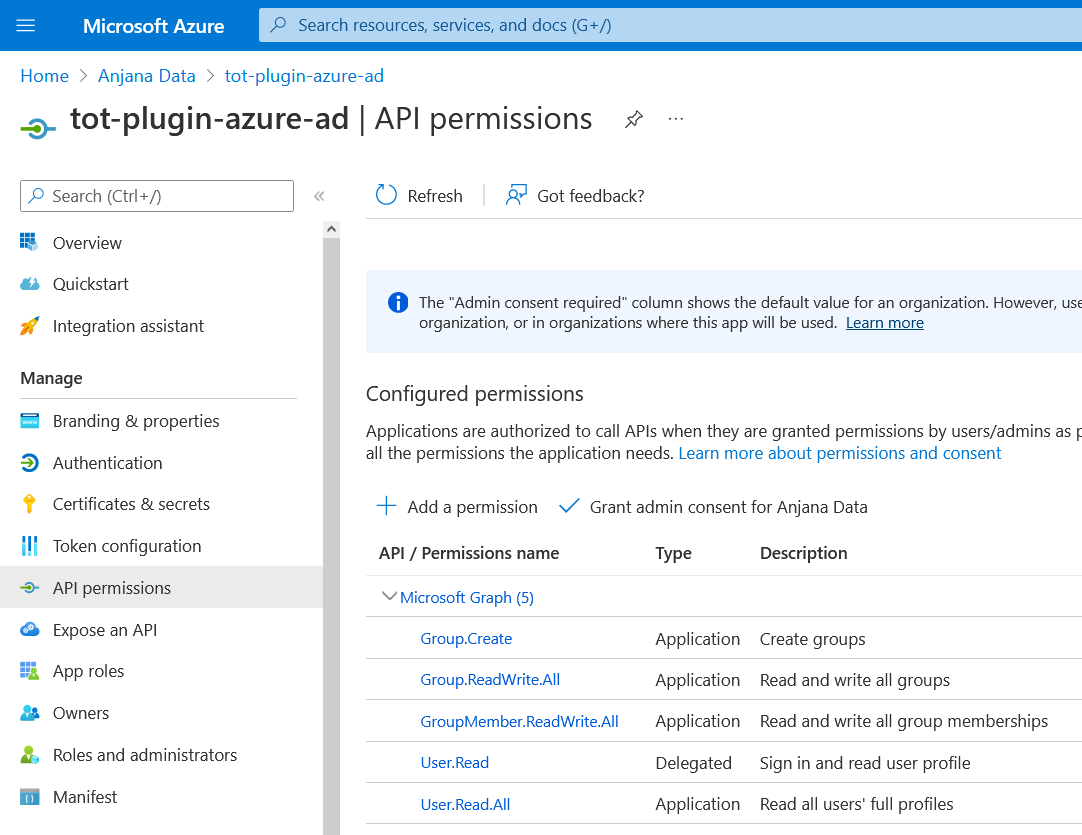1082x835 pixels.
Task: Grant admin consent for Anjana Data
Action: point(727,507)
